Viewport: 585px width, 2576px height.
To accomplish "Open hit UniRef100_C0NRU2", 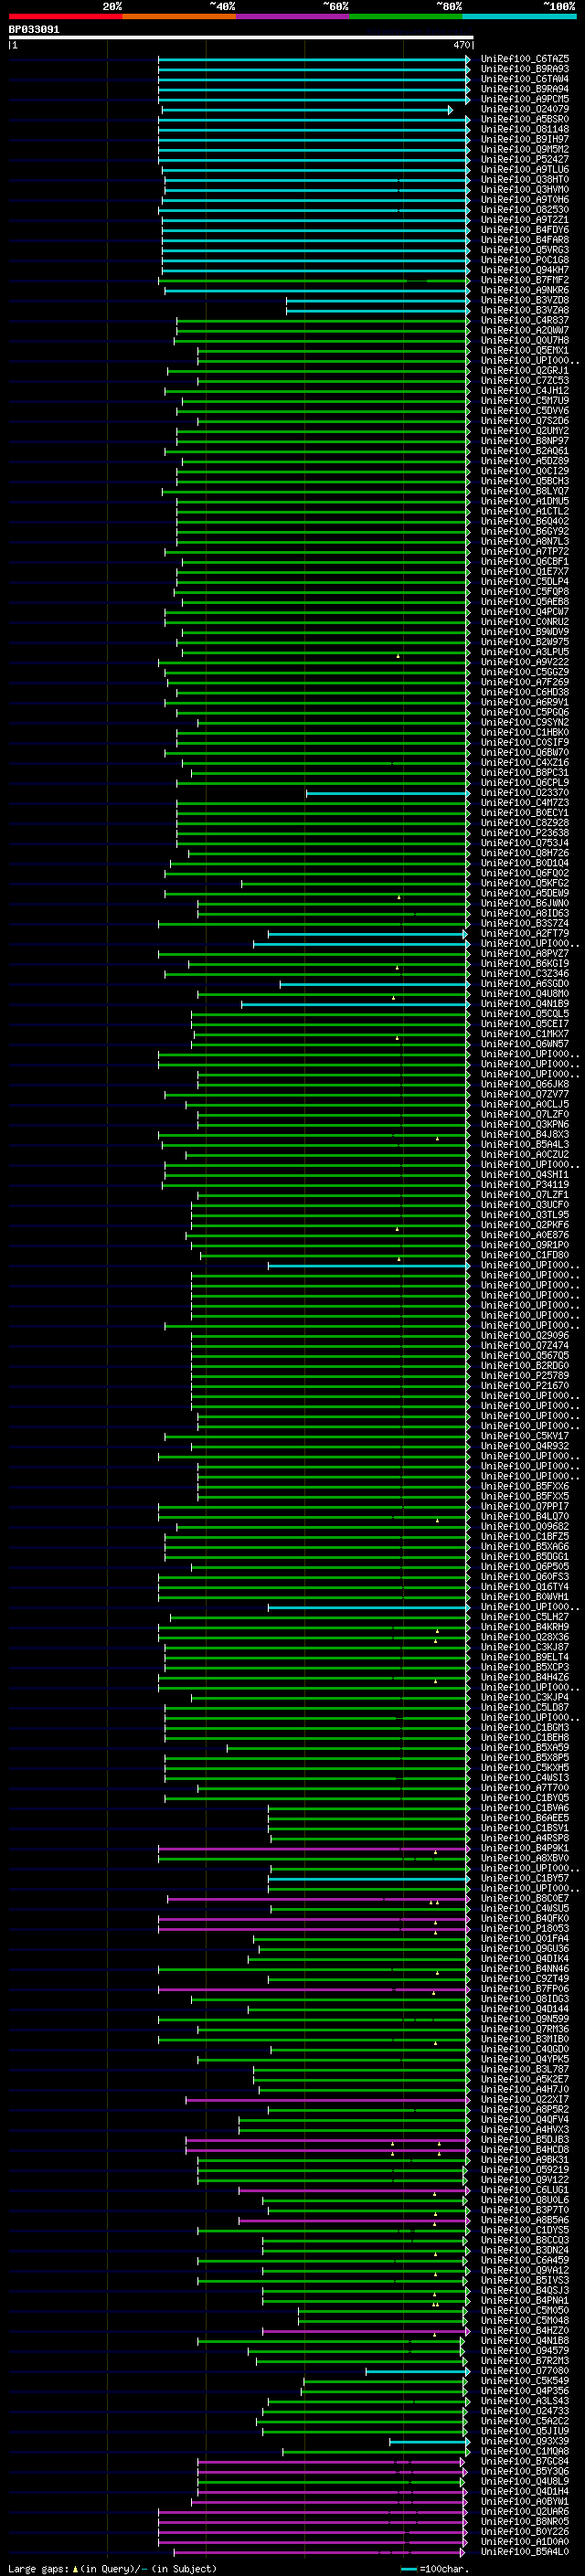I will pyautogui.click(x=525, y=621).
